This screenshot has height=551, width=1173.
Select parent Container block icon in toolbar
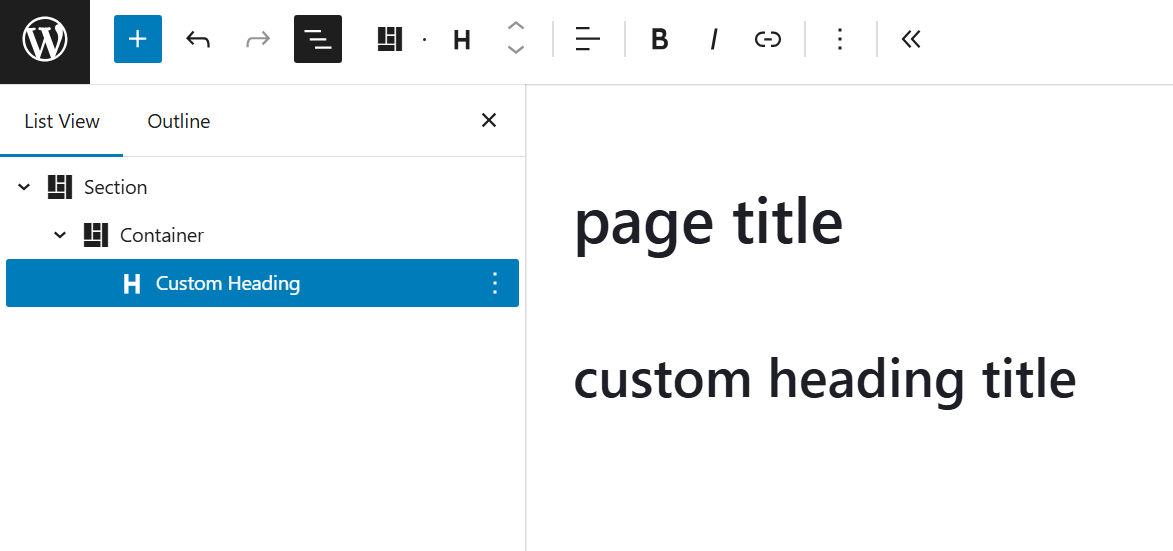(x=390, y=39)
